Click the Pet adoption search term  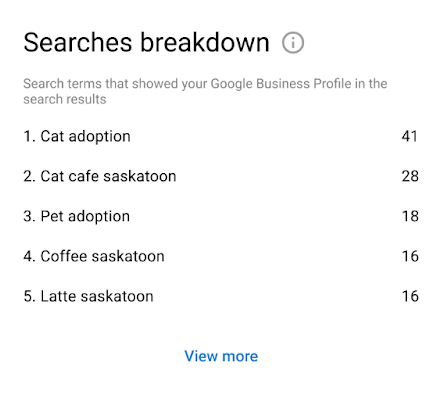point(85,216)
